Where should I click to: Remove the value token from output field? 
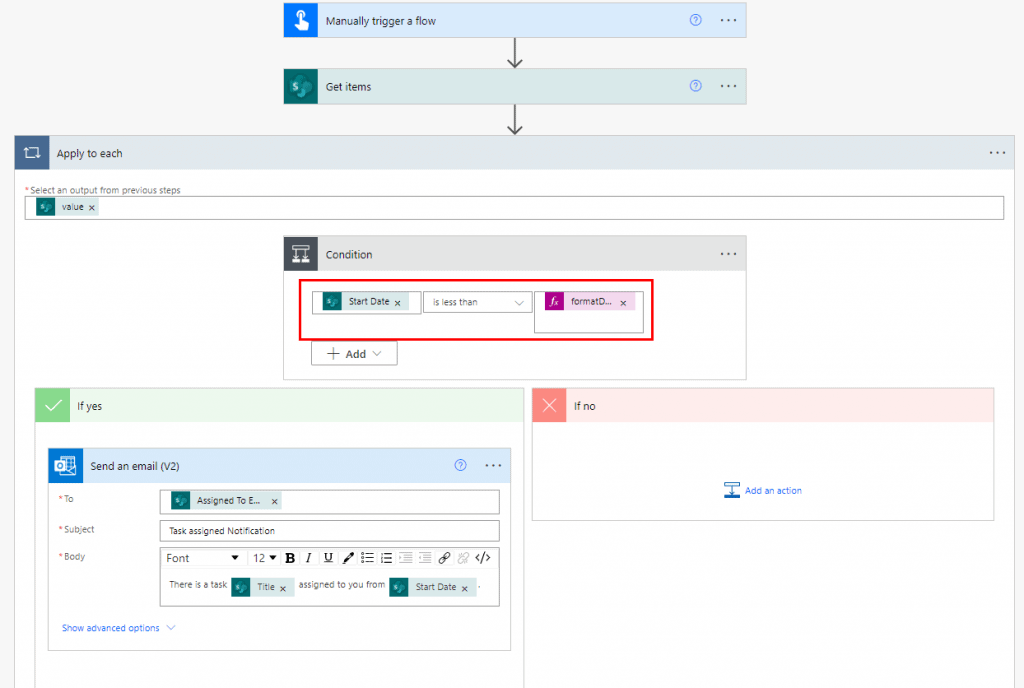[x=91, y=208]
